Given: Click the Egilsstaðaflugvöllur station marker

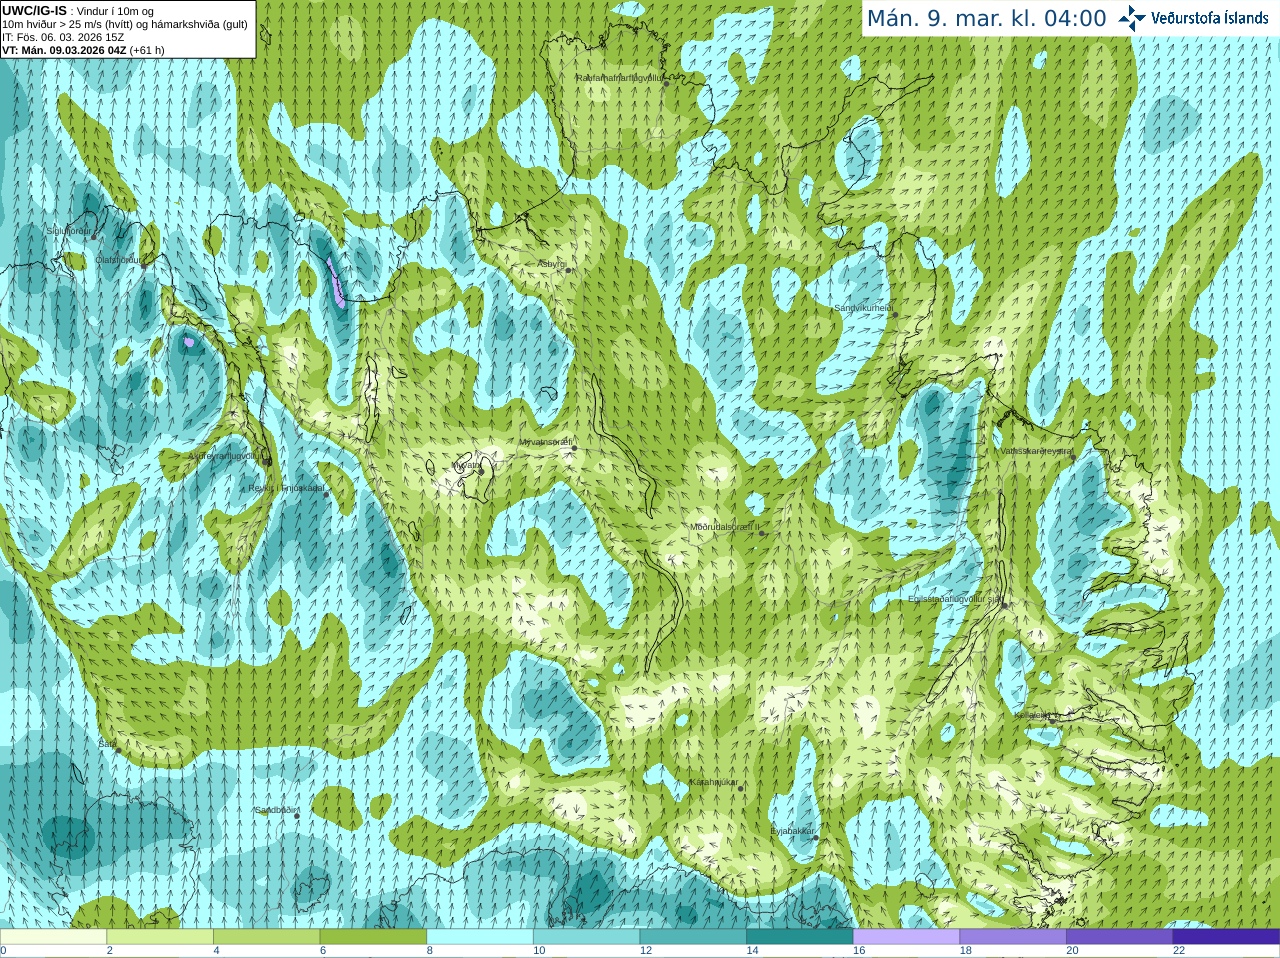Looking at the screenshot, I should click(1004, 605).
